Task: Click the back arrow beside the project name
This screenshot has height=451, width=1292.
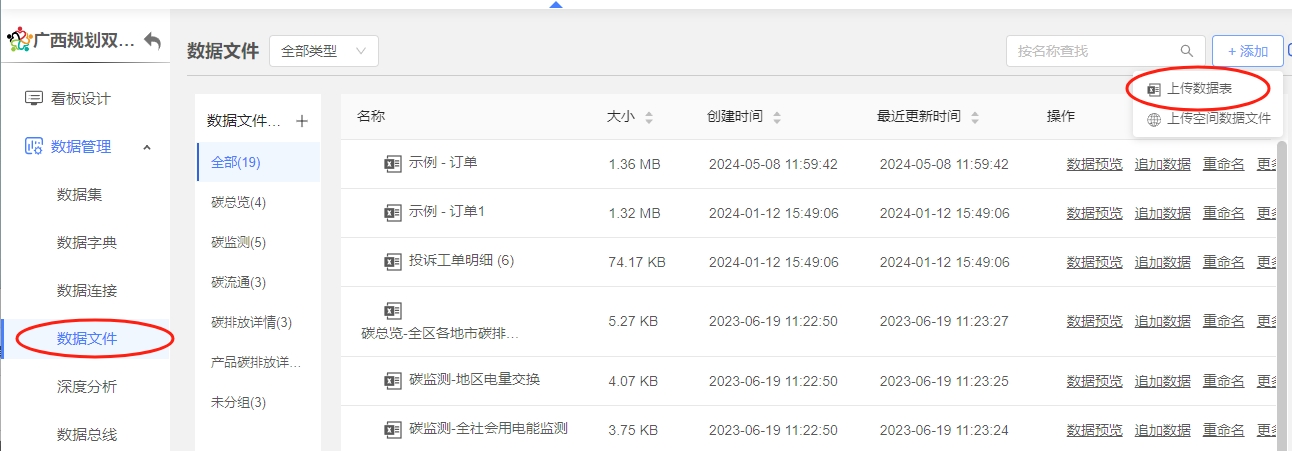Action: click(x=152, y=41)
